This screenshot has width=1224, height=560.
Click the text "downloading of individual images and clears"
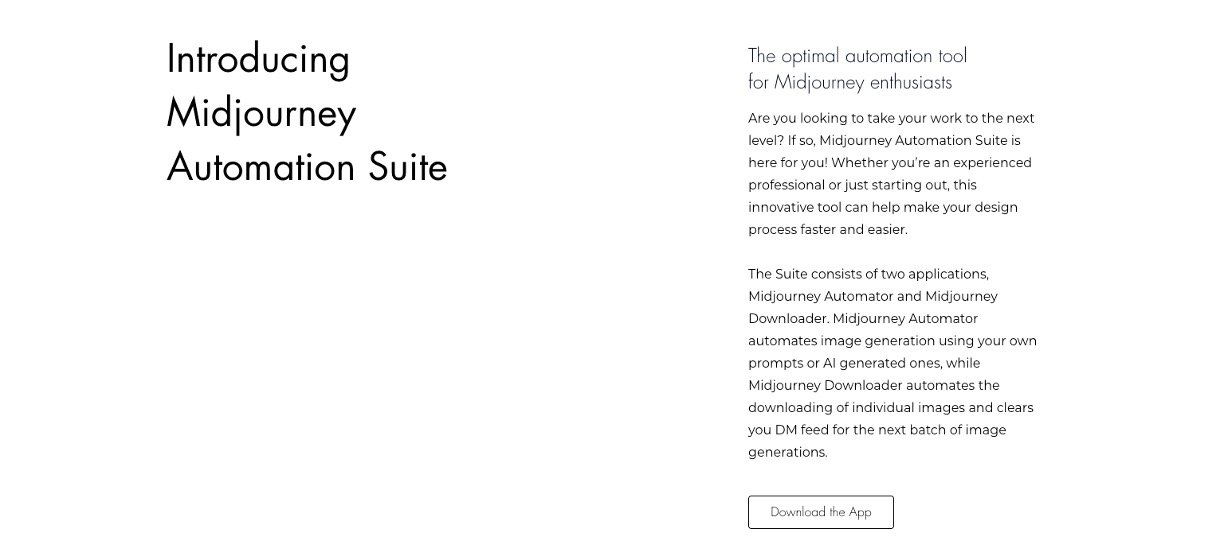click(890, 408)
